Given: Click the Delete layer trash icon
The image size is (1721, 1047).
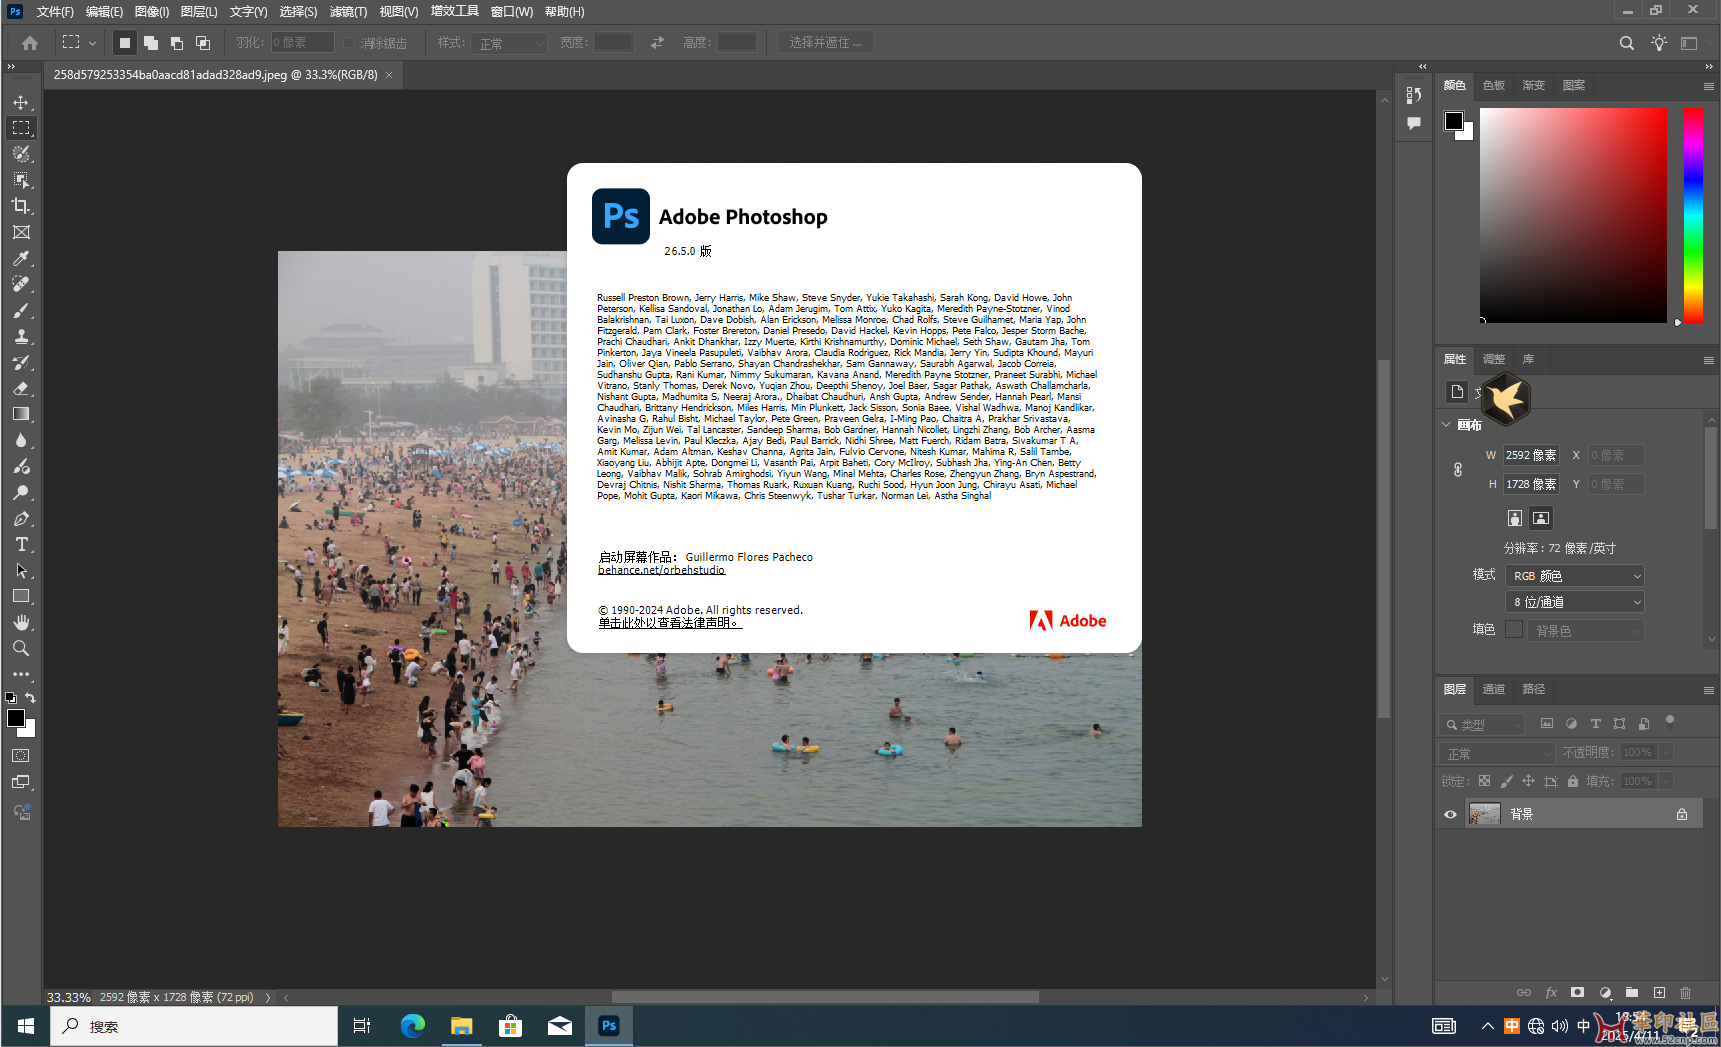Looking at the screenshot, I should tap(1685, 993).
